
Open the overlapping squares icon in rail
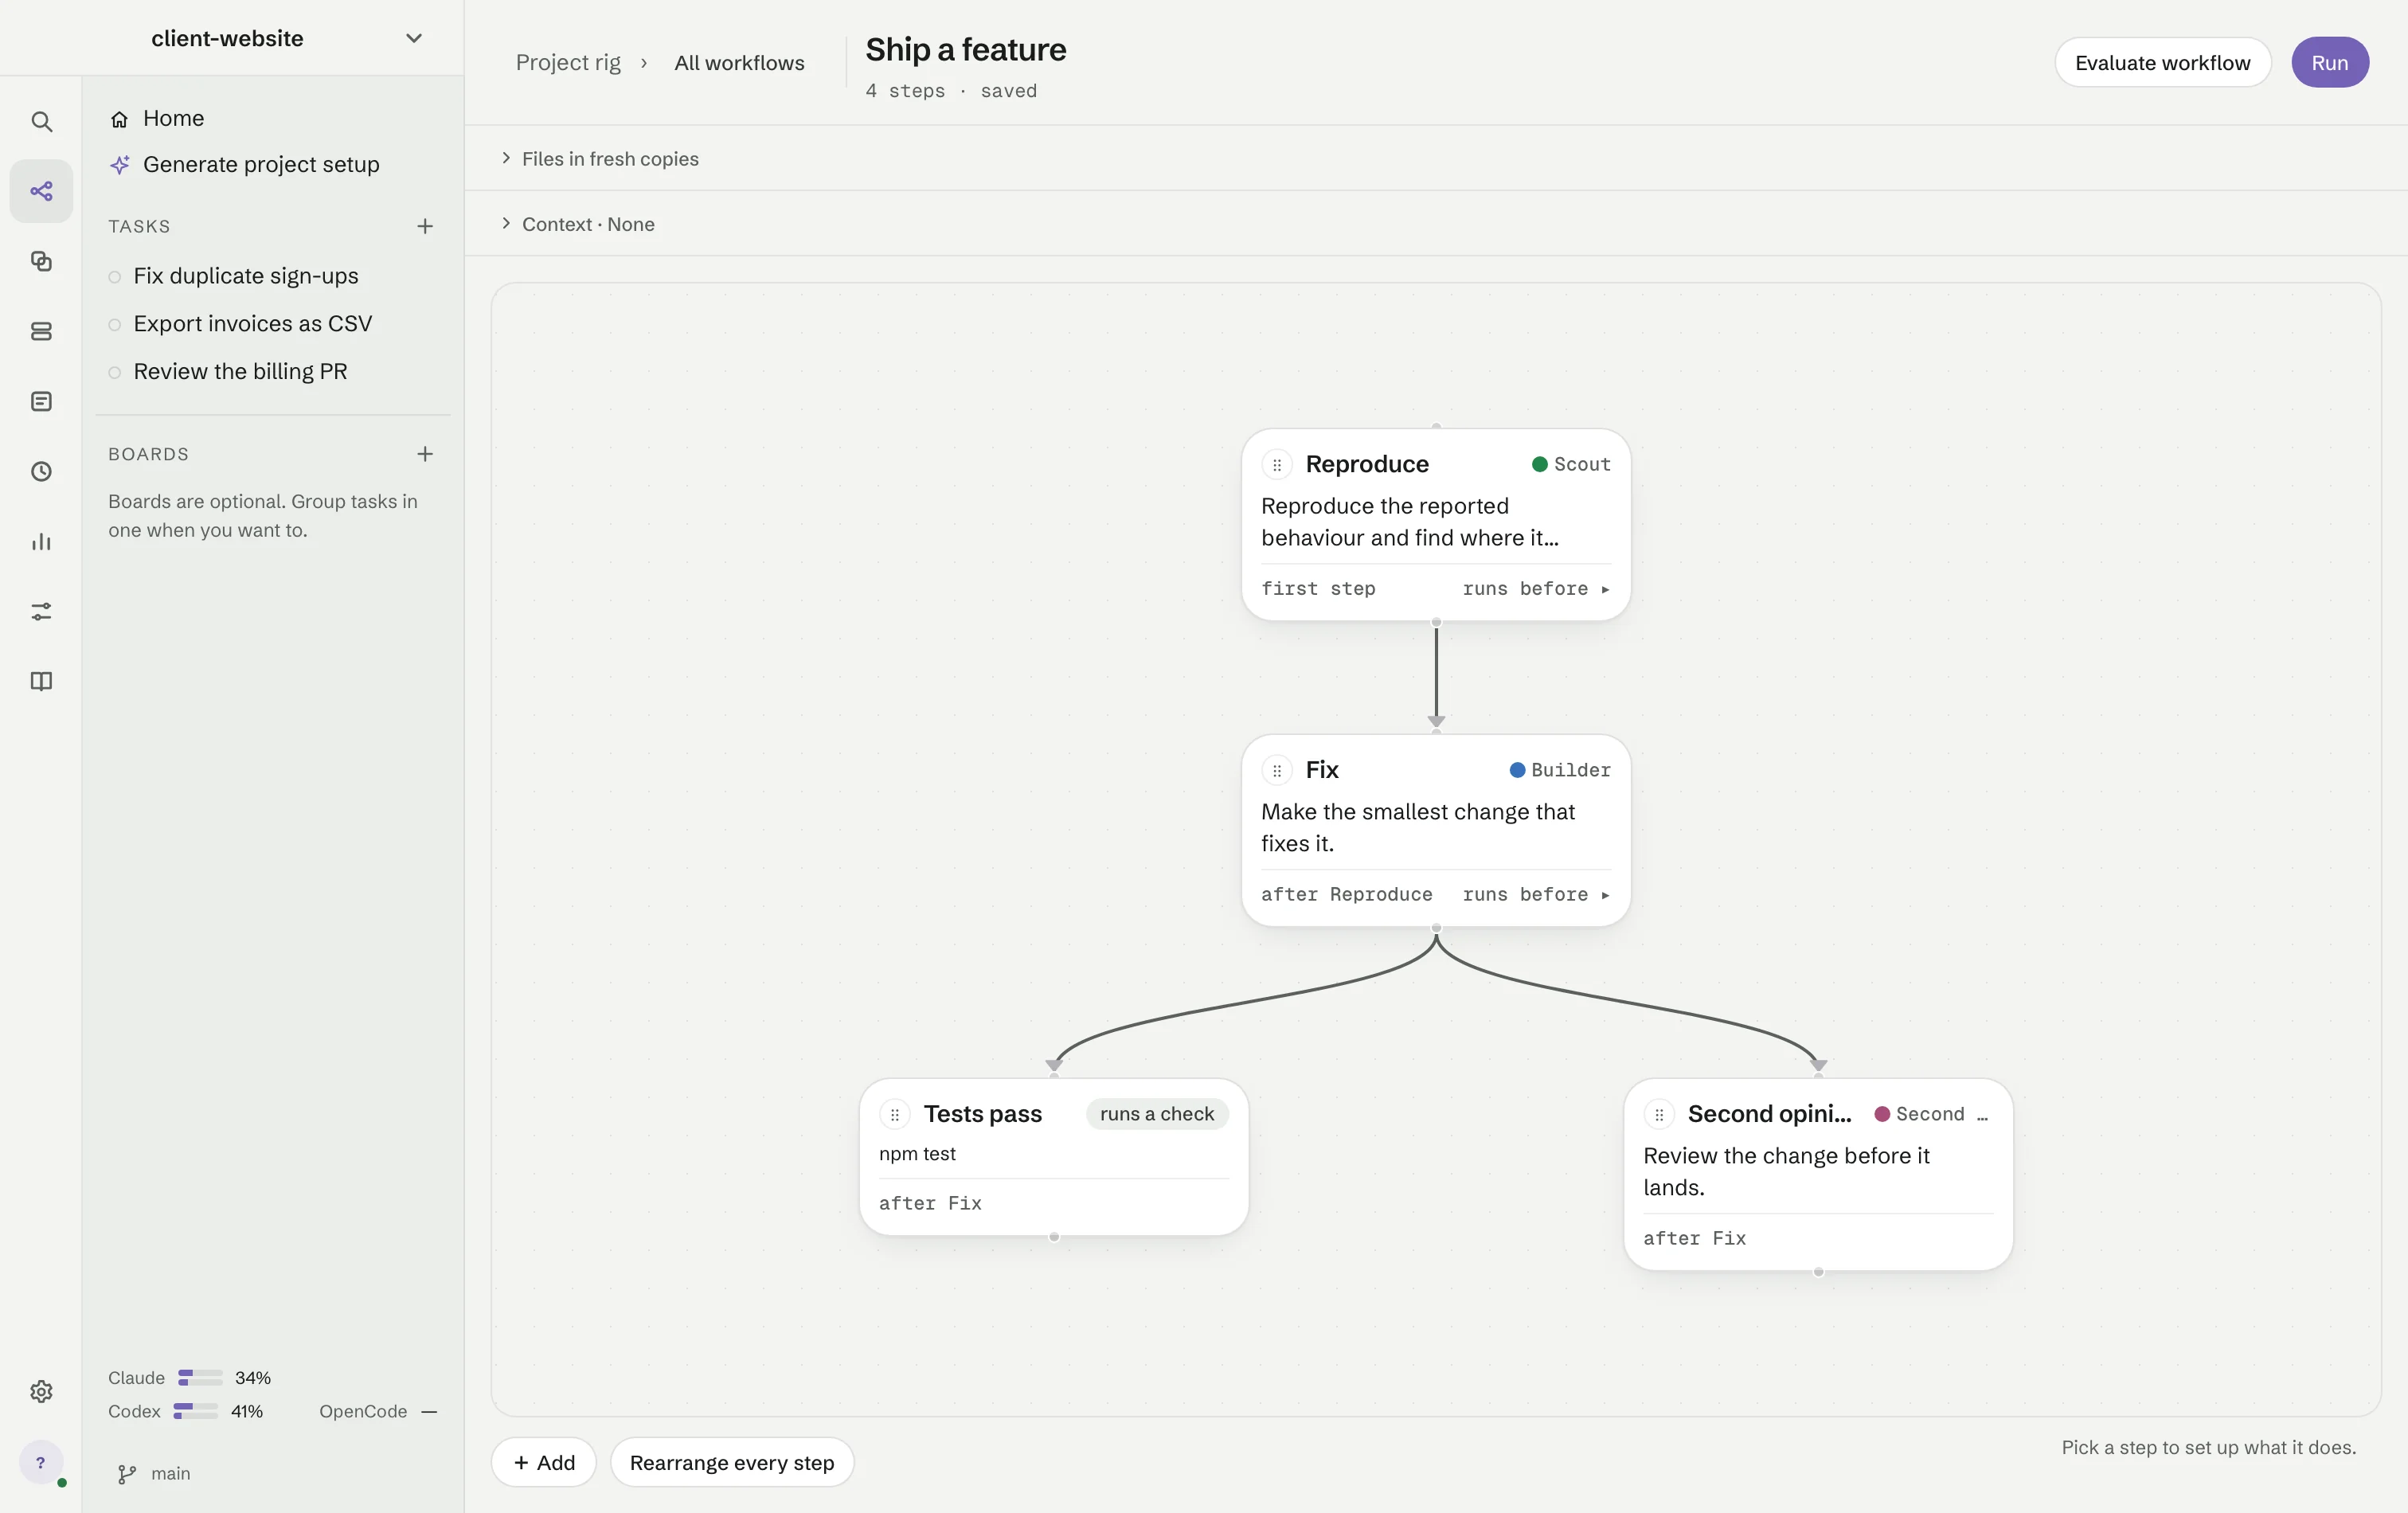(x=41, y=261)
